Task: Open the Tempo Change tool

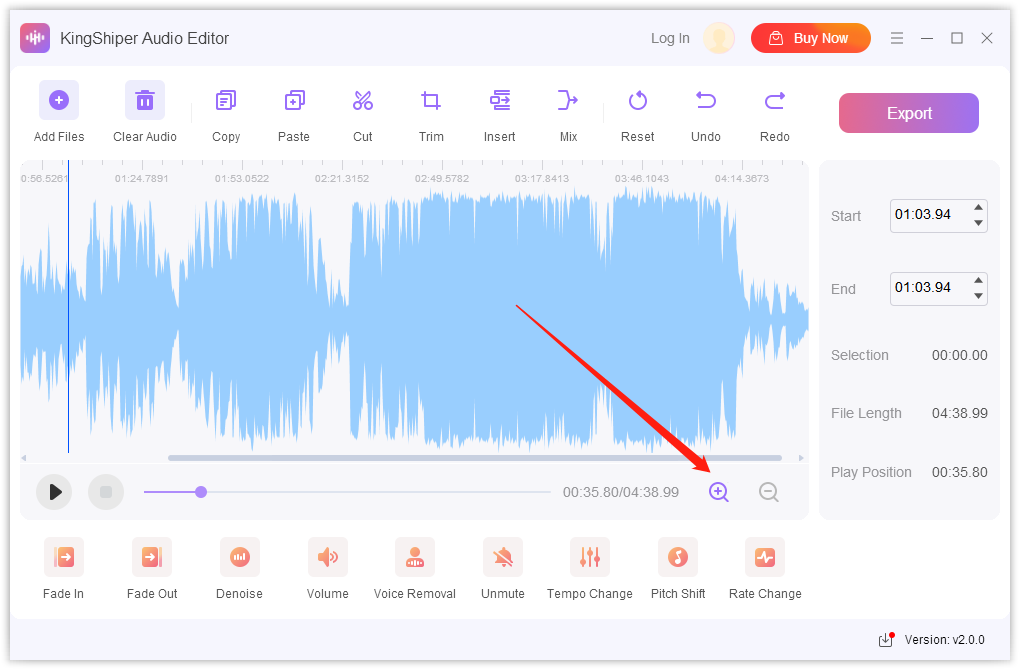Action: pos(589,557)
